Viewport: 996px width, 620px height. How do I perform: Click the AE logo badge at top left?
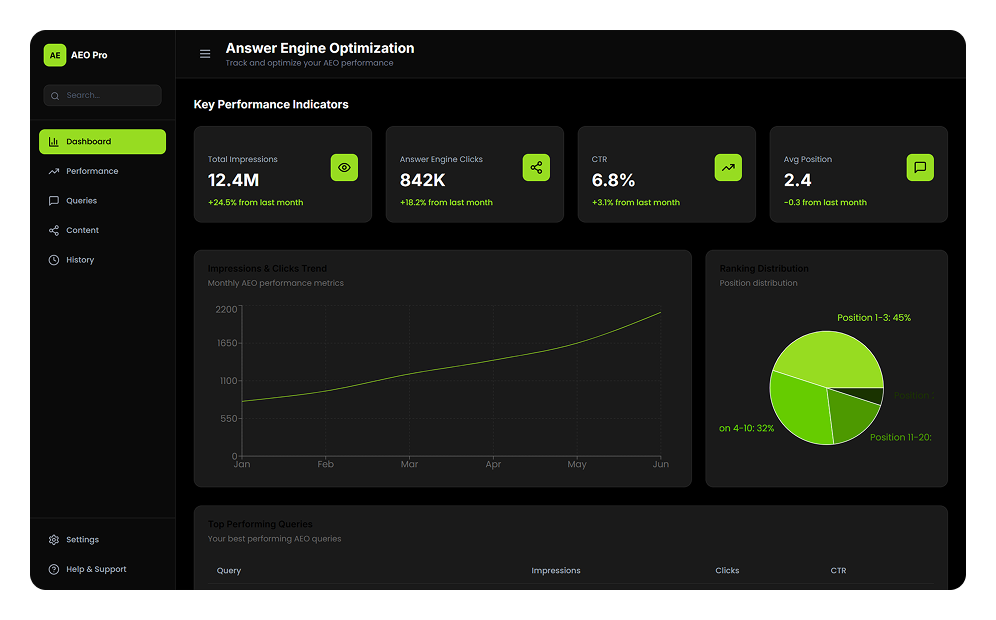tap(55, 55)
